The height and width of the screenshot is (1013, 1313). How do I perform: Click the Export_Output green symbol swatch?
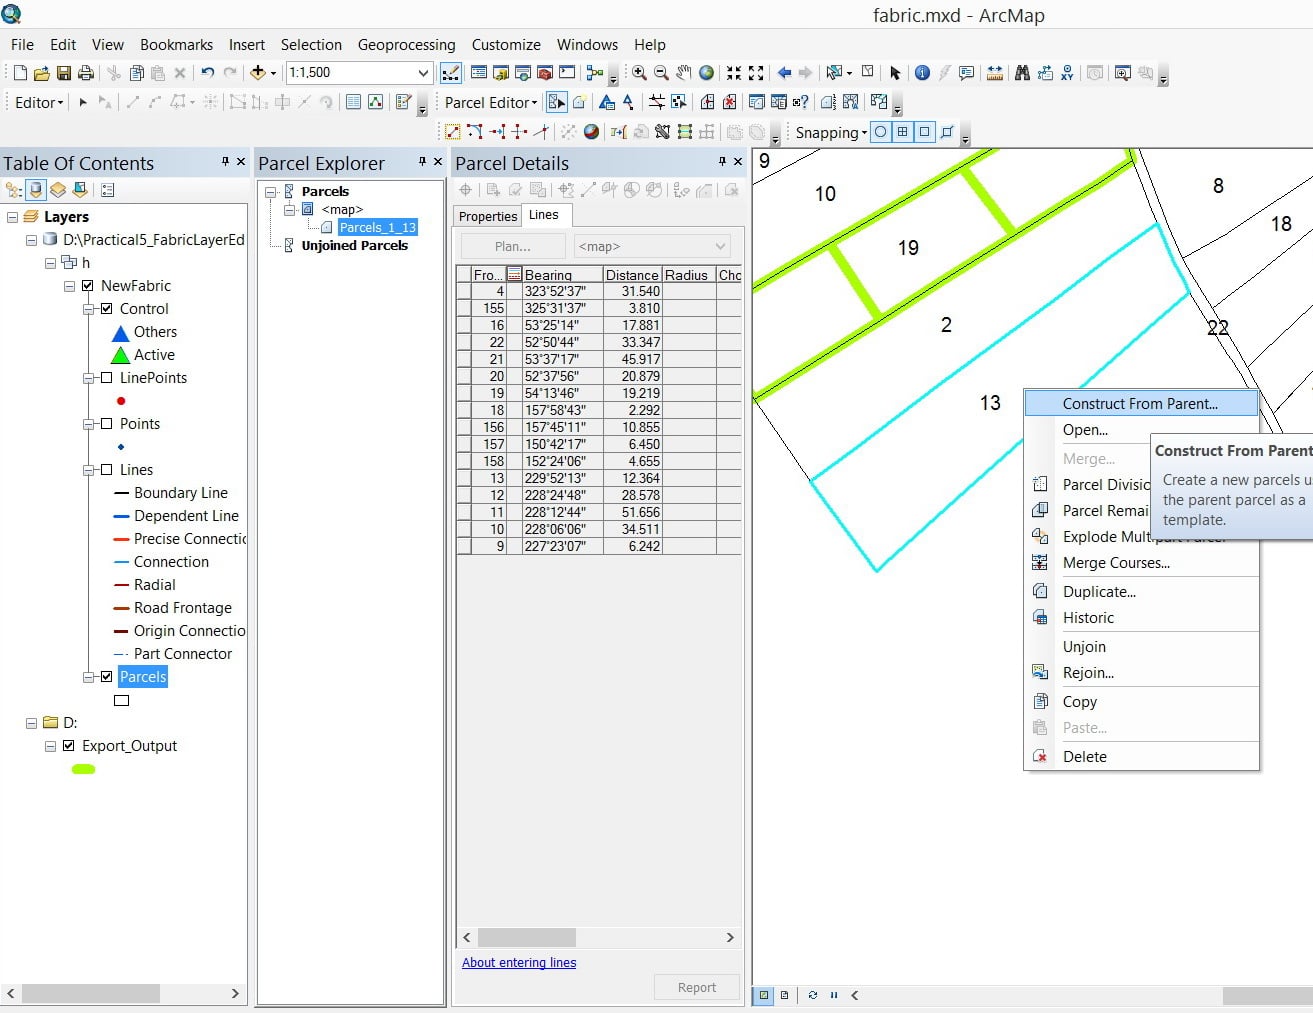point(84,769)
